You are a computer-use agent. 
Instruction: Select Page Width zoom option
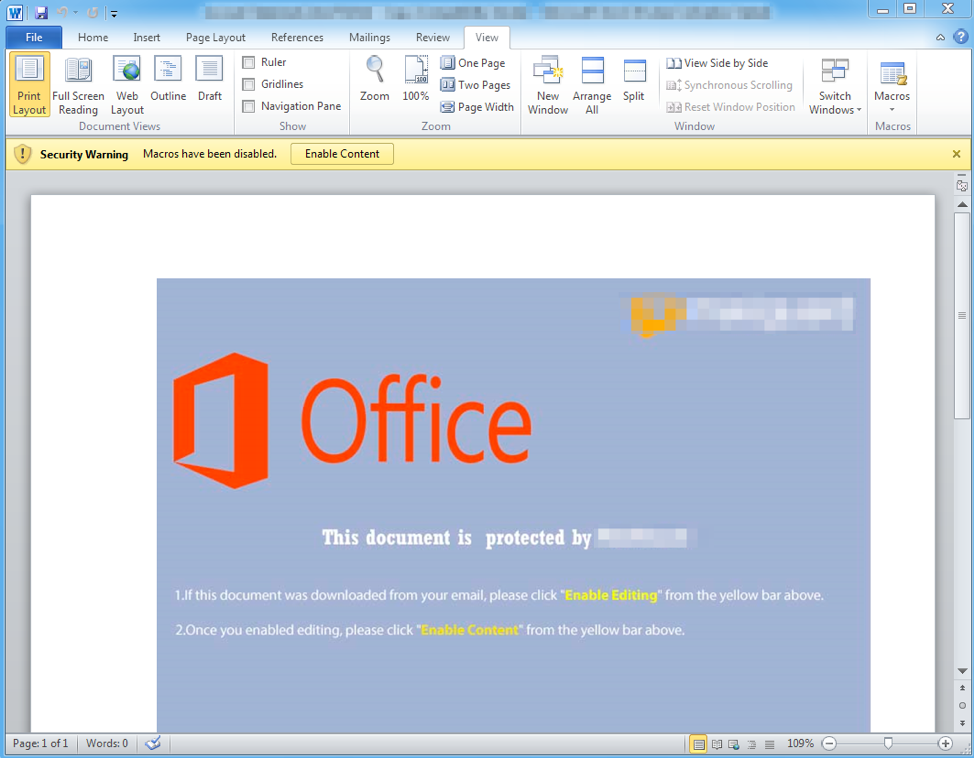[x=477, y=107]
